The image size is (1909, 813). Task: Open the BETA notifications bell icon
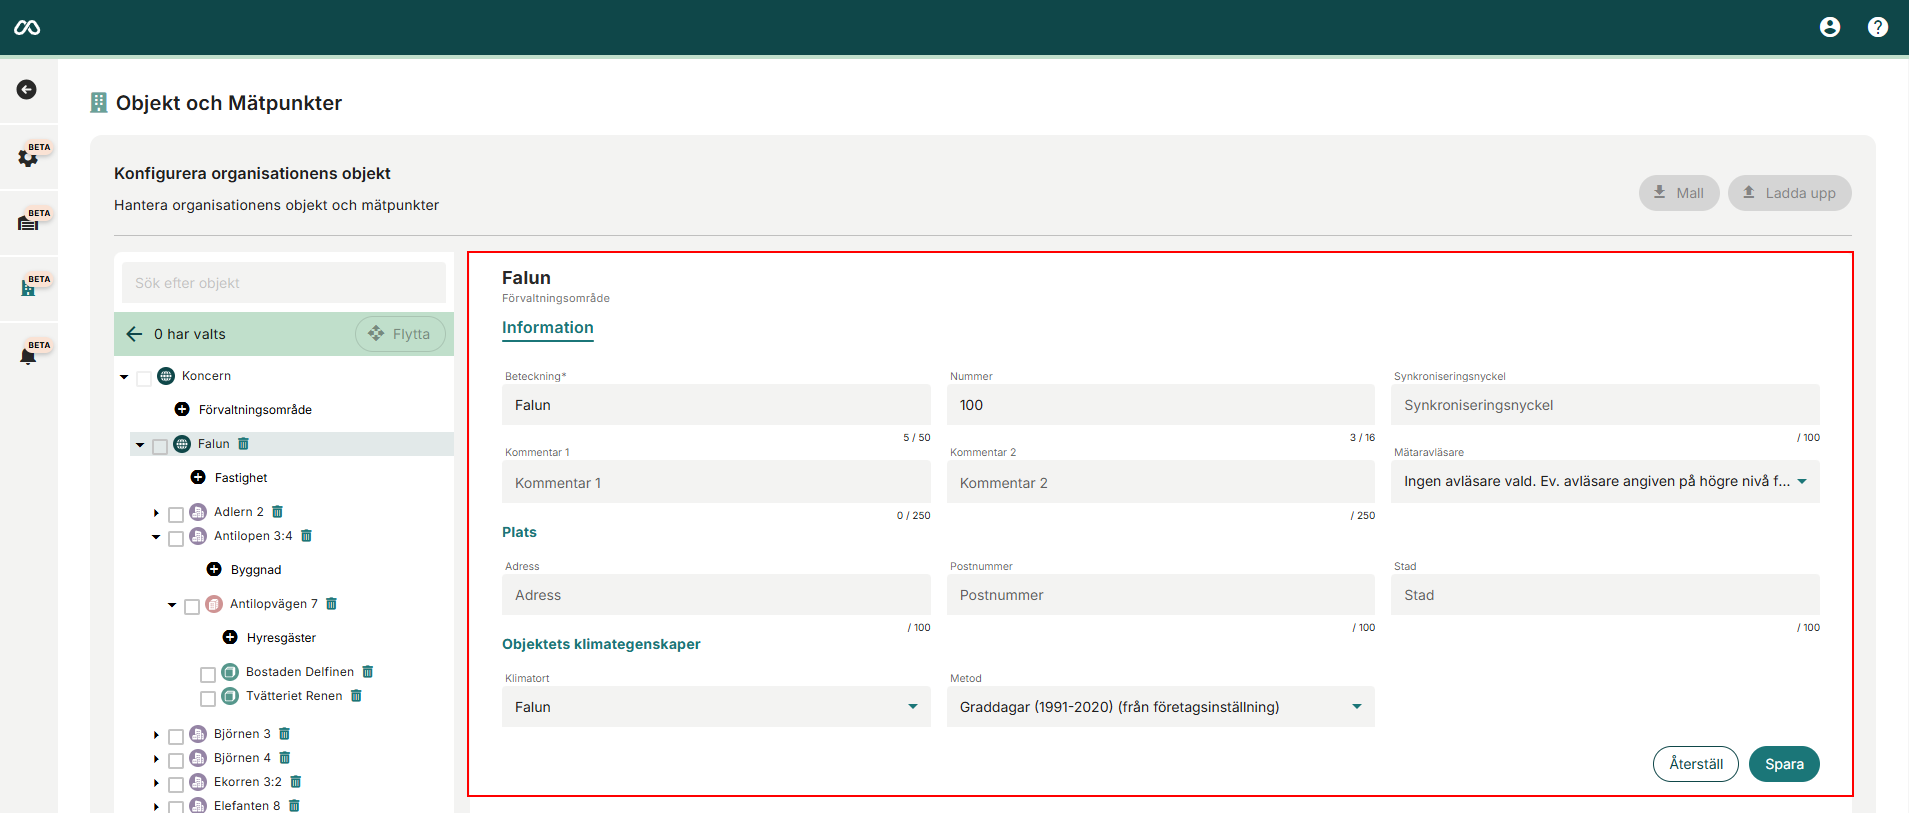(x=29, y=355)
